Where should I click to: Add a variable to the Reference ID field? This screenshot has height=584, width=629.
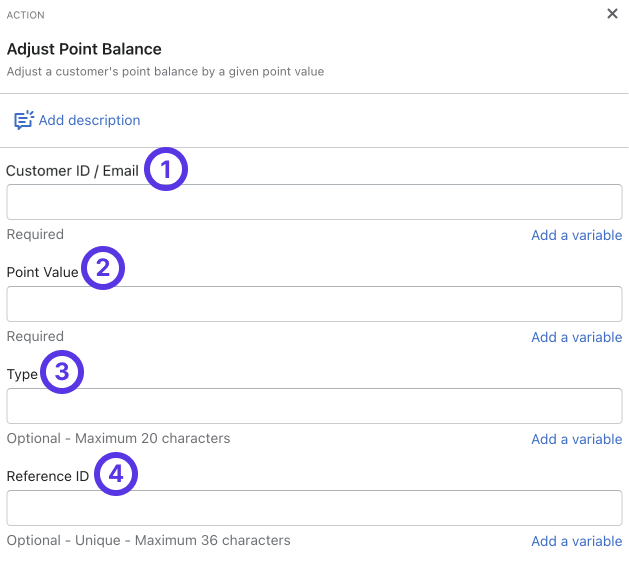pos(576,541)
